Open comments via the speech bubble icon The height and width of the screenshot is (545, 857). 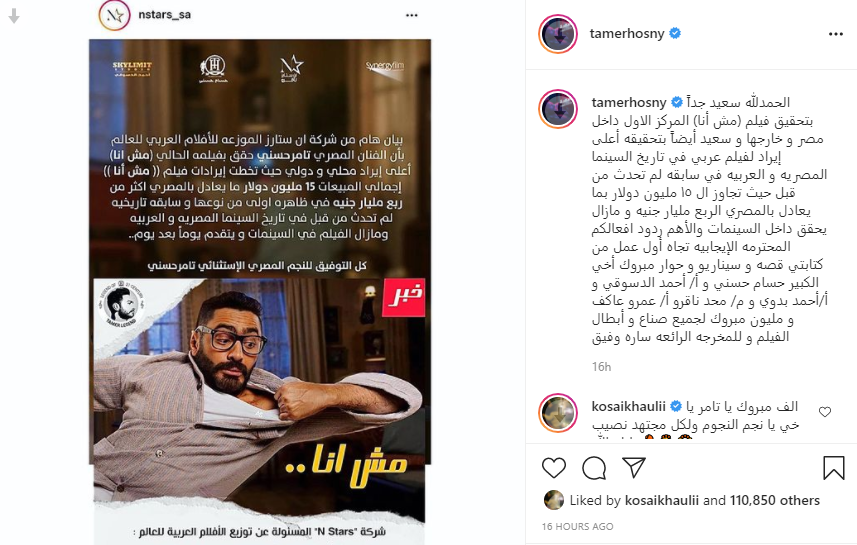594,468
